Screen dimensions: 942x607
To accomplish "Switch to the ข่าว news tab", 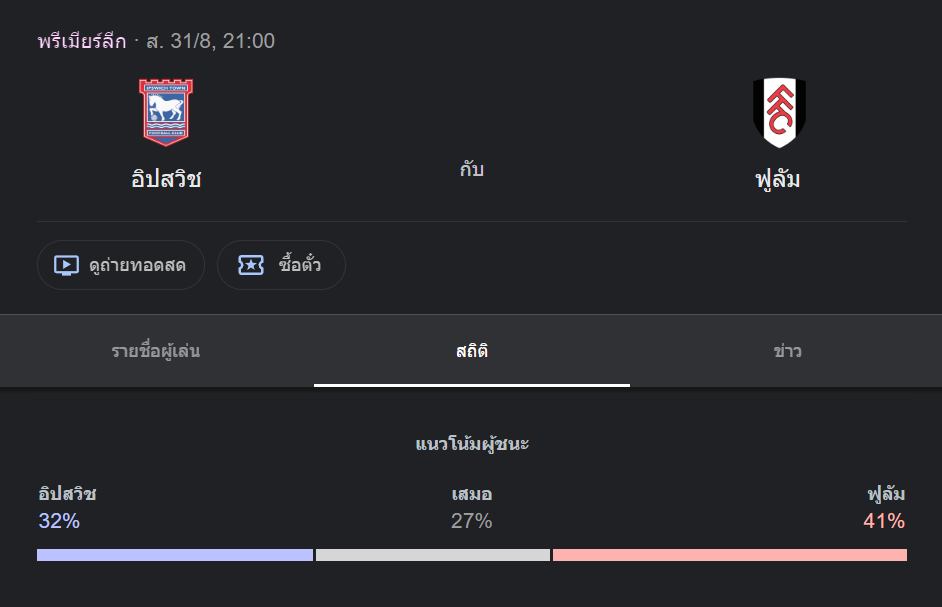I will tap(787, 351).
